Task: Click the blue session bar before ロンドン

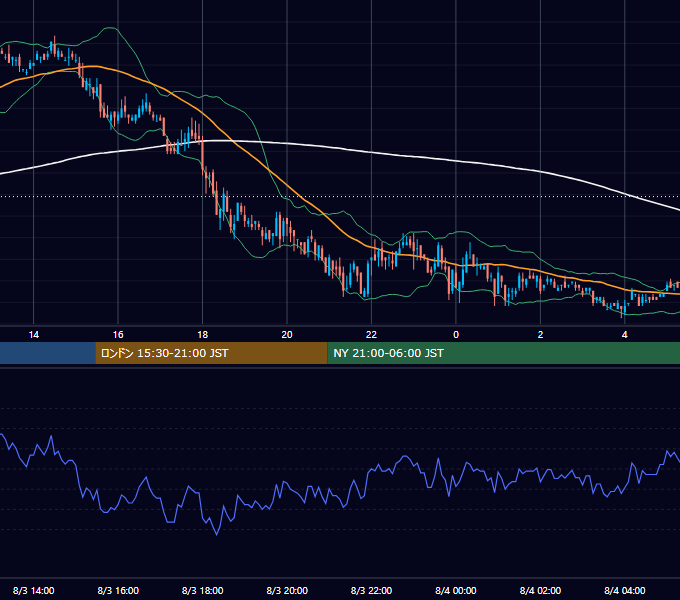Action: 48,353
